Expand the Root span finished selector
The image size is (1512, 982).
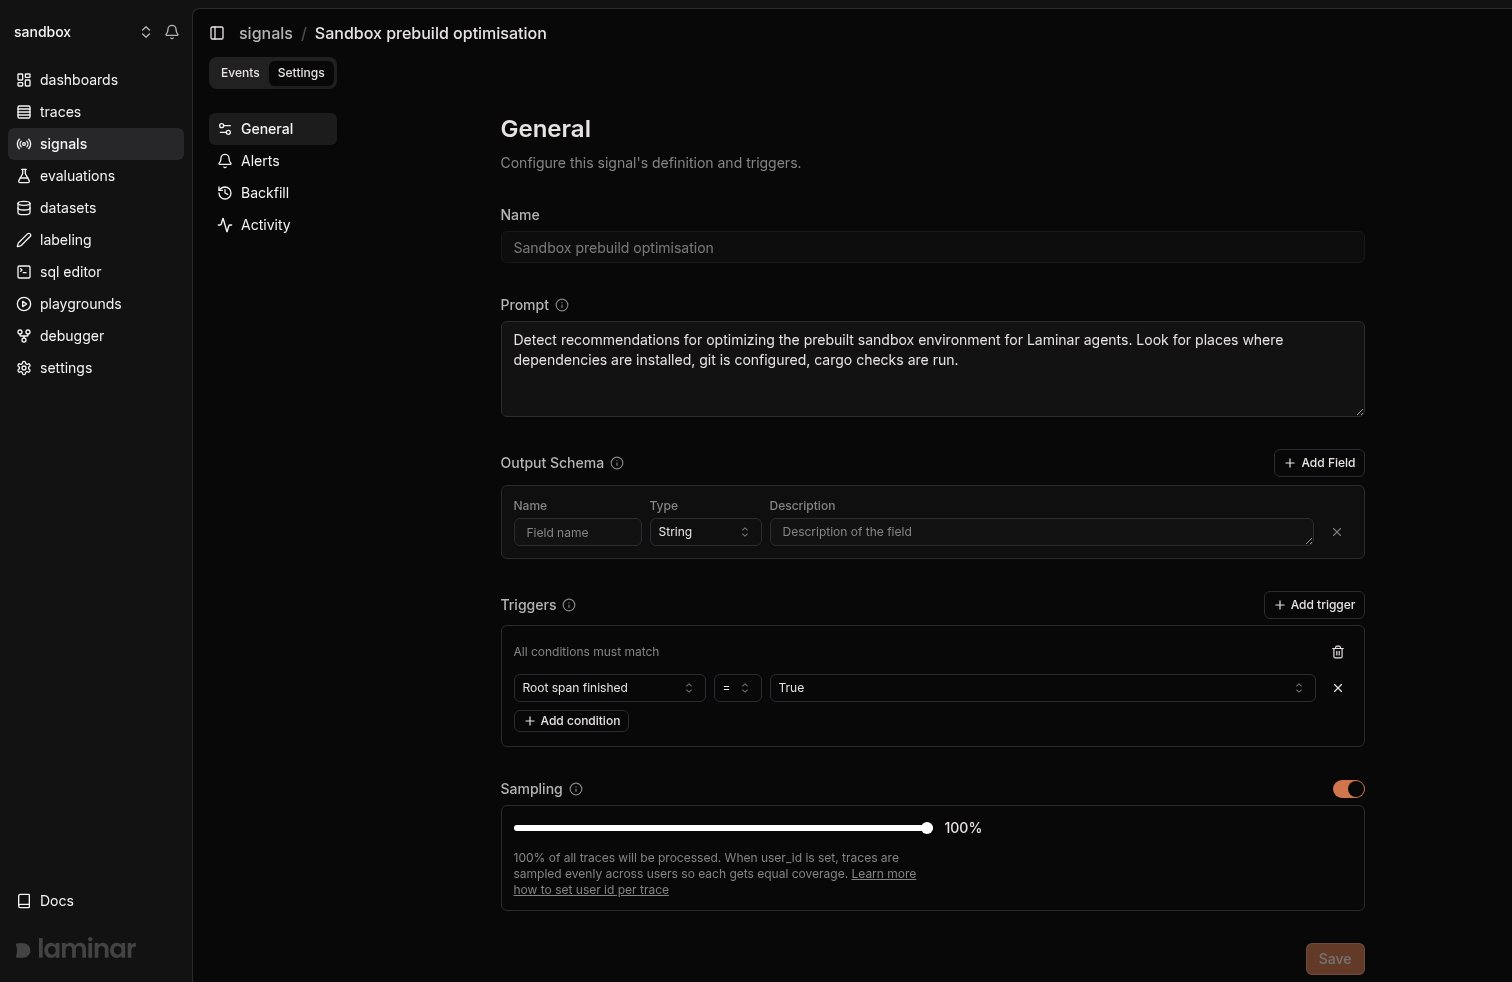pyautogui.click(x=609, y=688)
